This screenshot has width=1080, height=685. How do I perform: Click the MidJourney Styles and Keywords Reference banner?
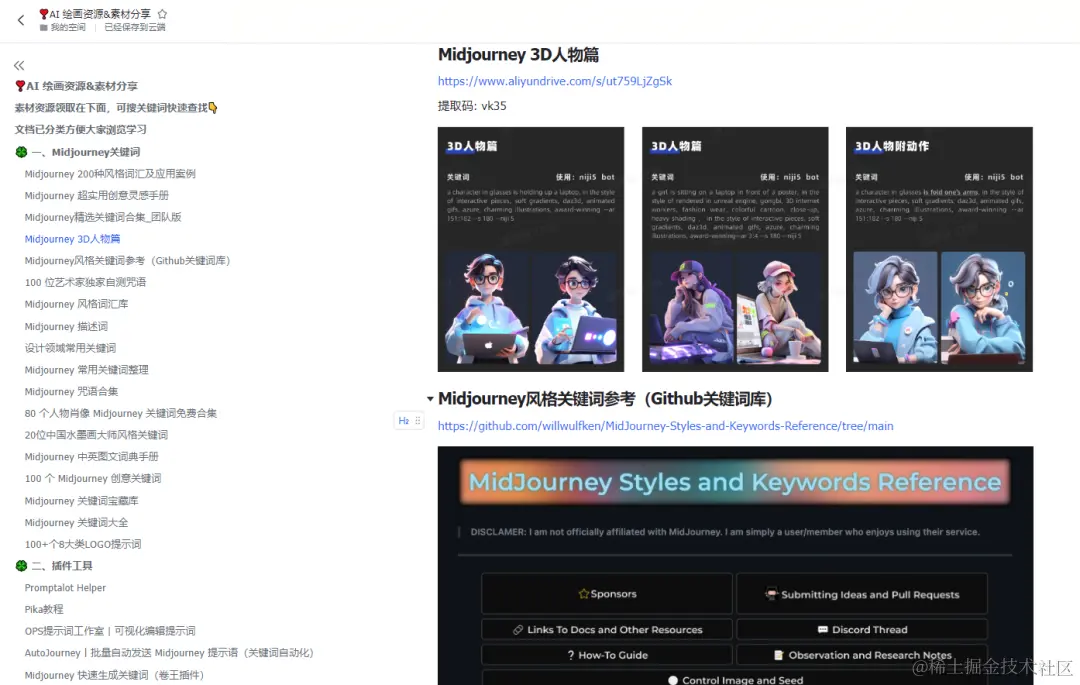[735, 482]
